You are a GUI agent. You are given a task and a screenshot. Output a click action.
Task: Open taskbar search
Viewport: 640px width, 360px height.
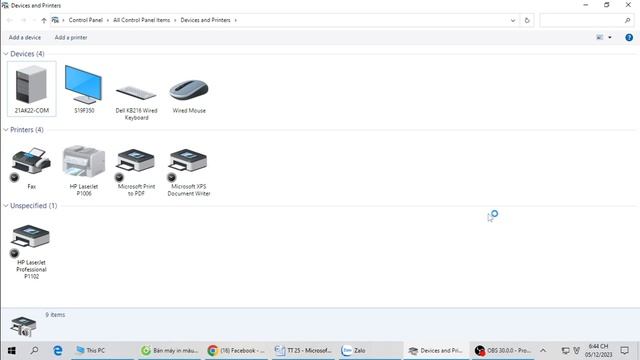coord(35,351)
